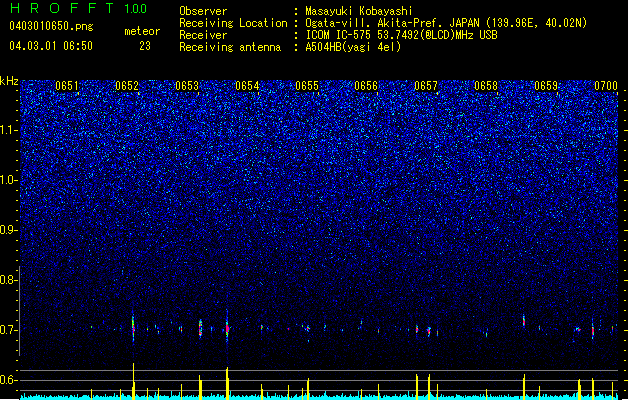Click the 0653 time marker
This screenshot has height=400, width=629.
click(x=187, y=86)
